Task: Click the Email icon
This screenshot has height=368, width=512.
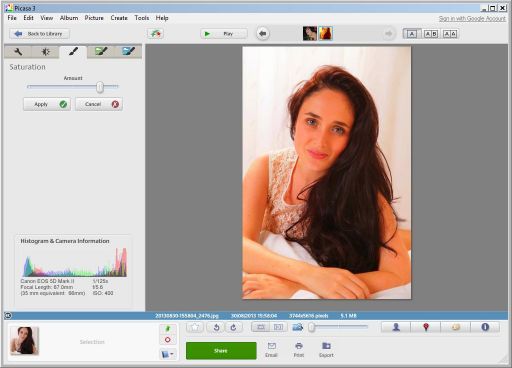Action: [271, 350]
